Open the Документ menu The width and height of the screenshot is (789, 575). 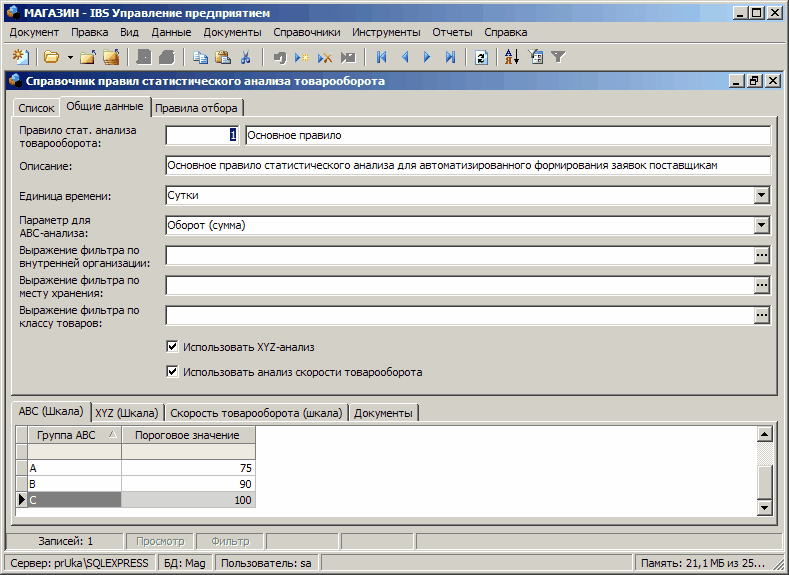(34, 32)
